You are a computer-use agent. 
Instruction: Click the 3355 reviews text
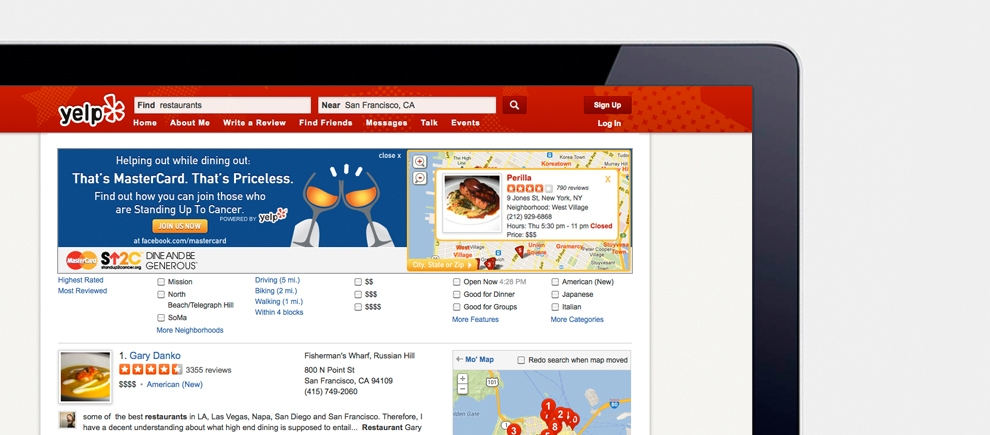tap(208, 370)
